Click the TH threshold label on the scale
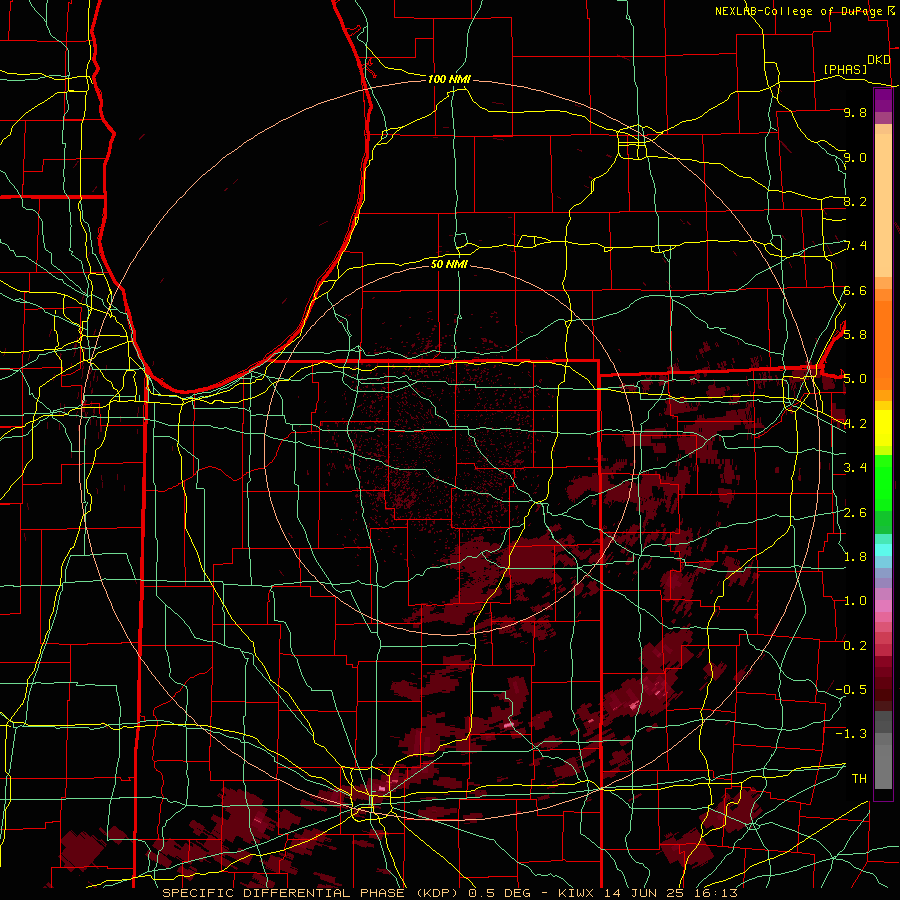The image size is (900, 900). point(859,778)
